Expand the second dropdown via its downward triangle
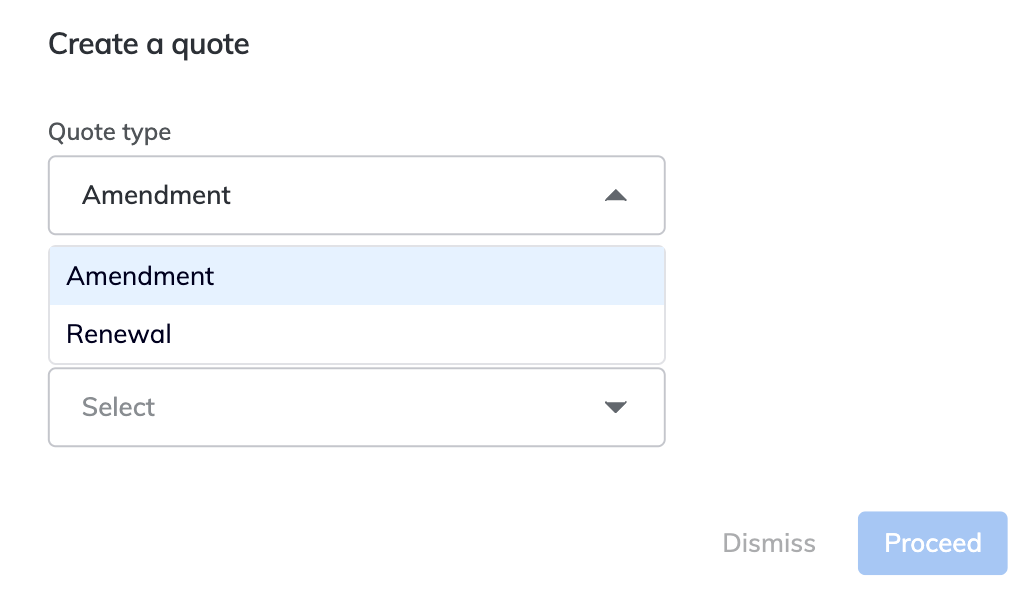1036x594 pixels. point(616,407)
